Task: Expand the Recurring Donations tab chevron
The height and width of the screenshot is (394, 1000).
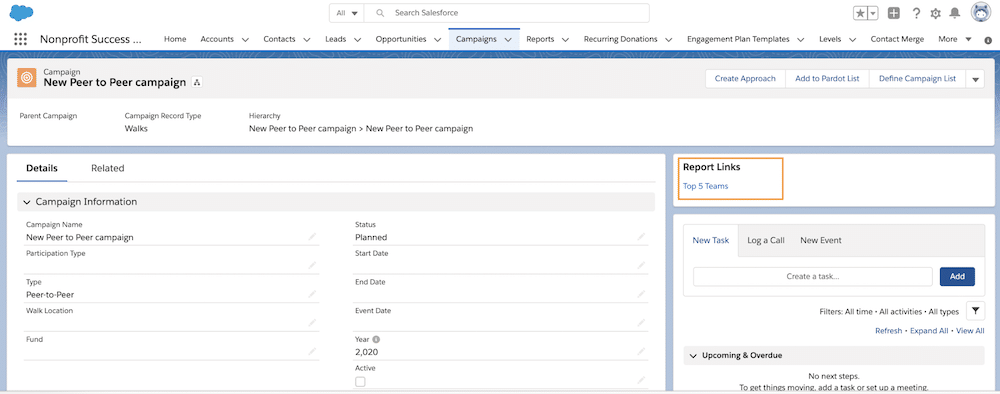Action: pos(668,40)
